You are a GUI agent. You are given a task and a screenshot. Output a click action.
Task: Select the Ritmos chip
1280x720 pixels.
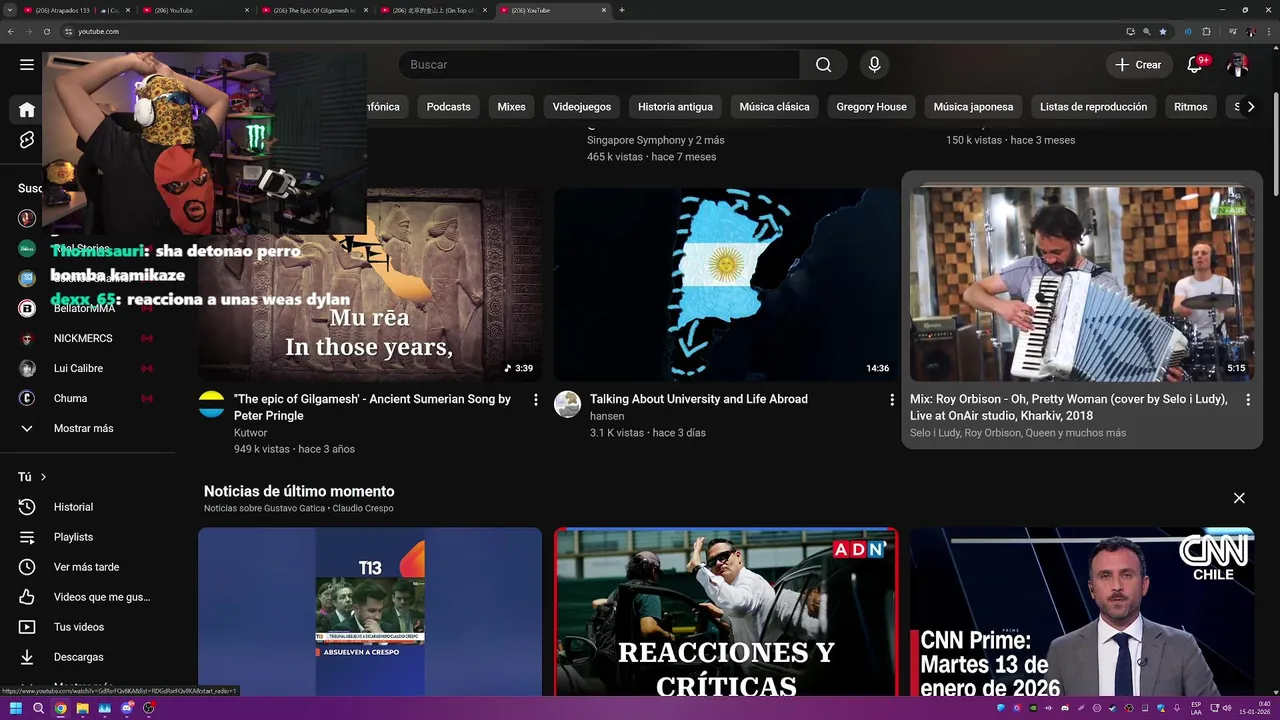(x=1190, y=107)
